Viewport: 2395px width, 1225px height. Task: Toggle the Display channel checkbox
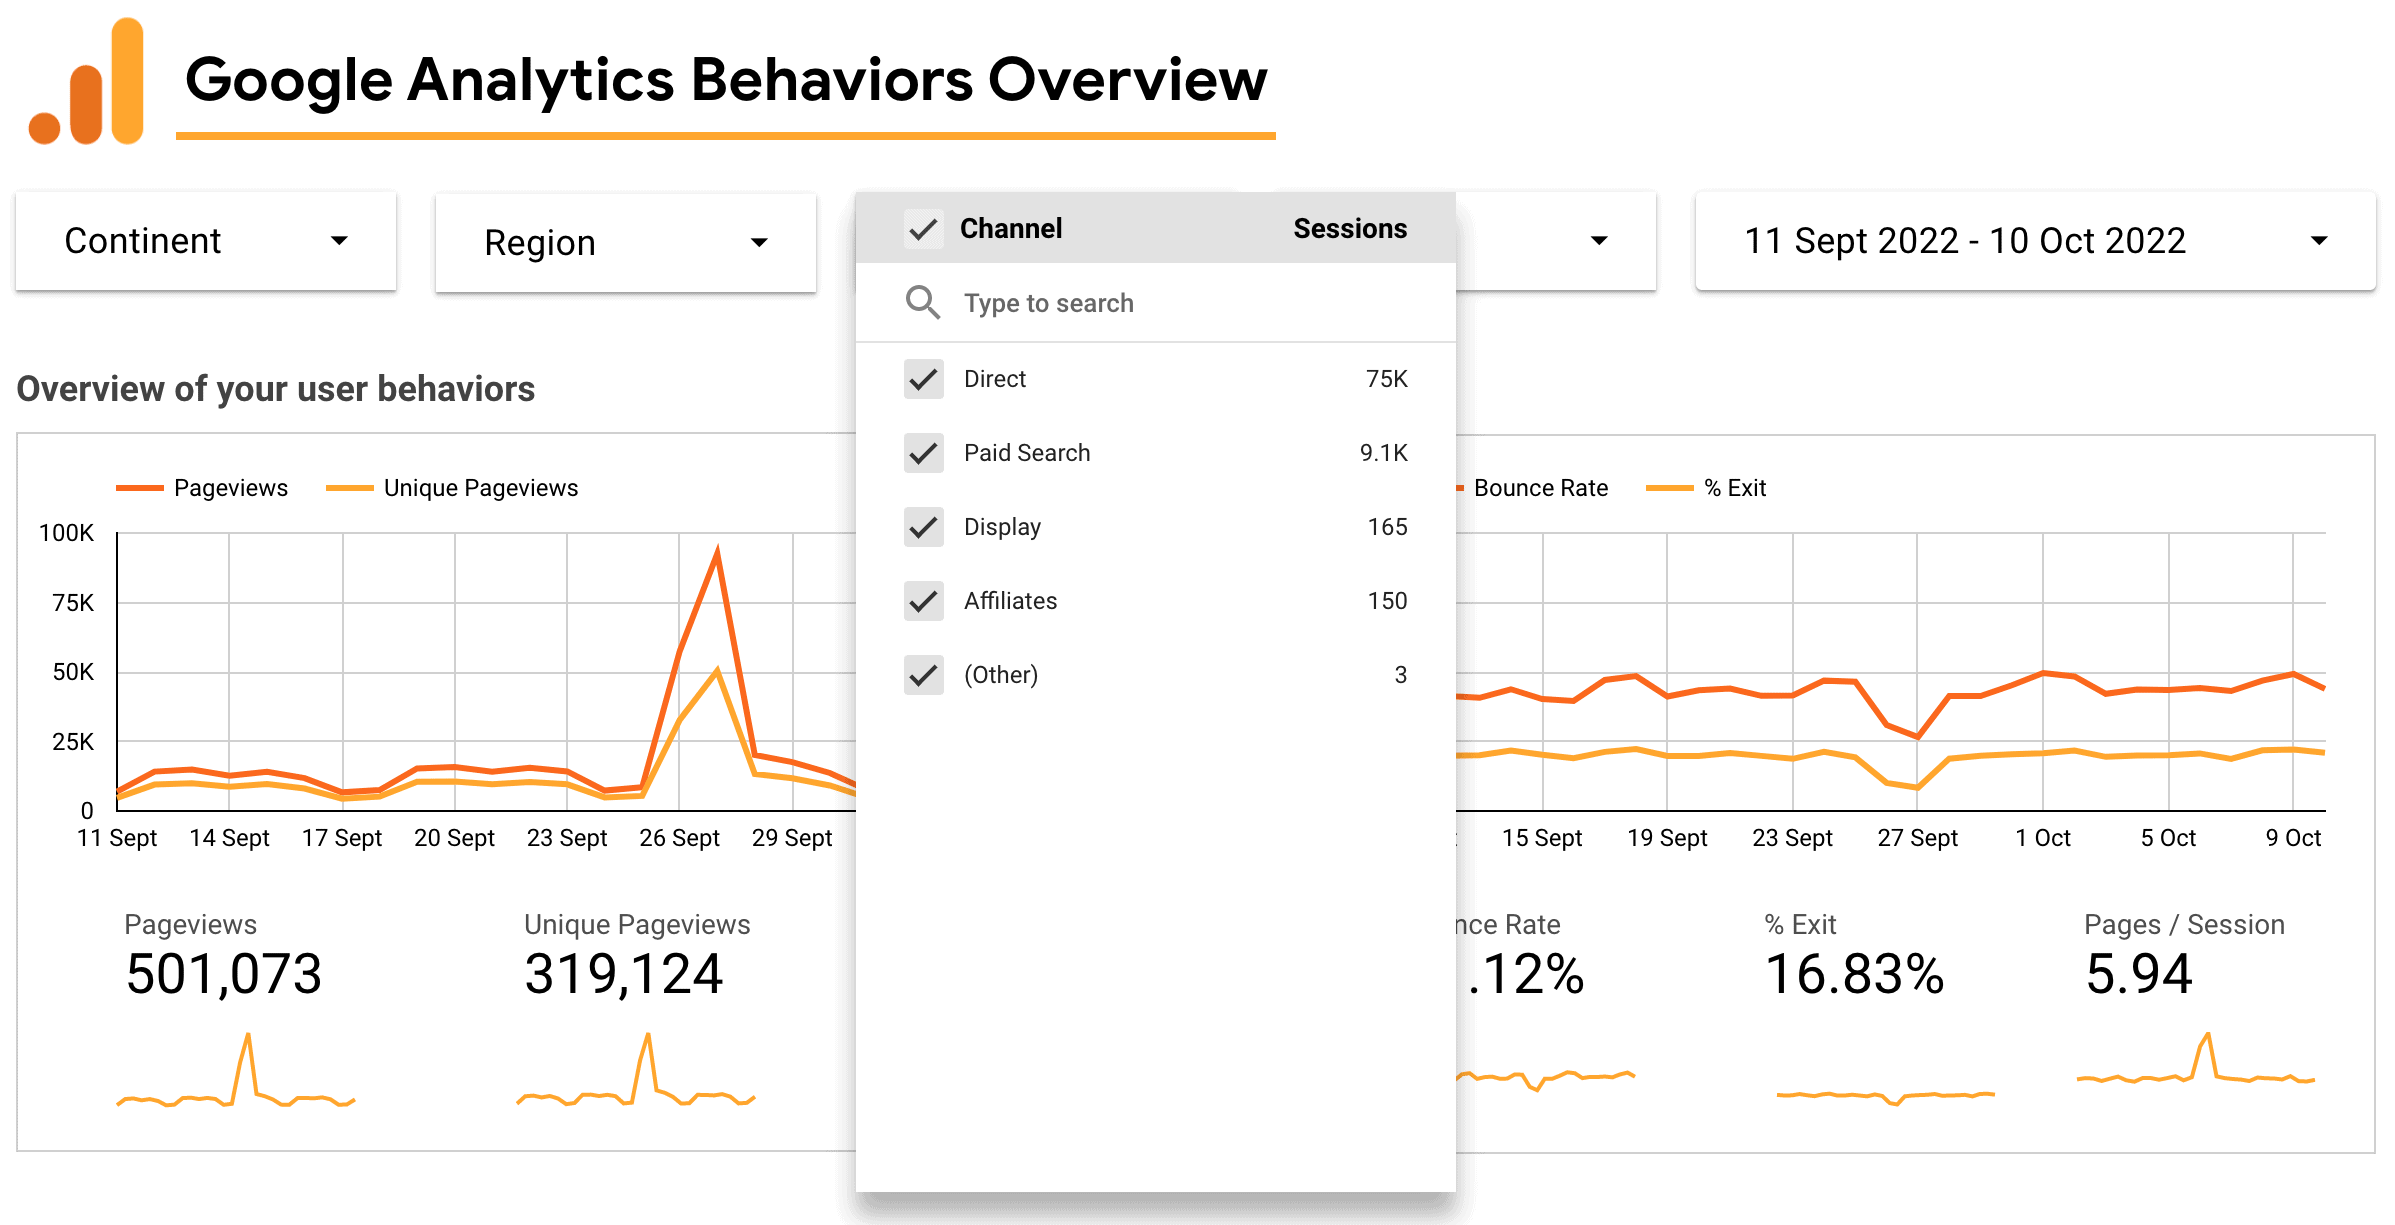(923, 527)
